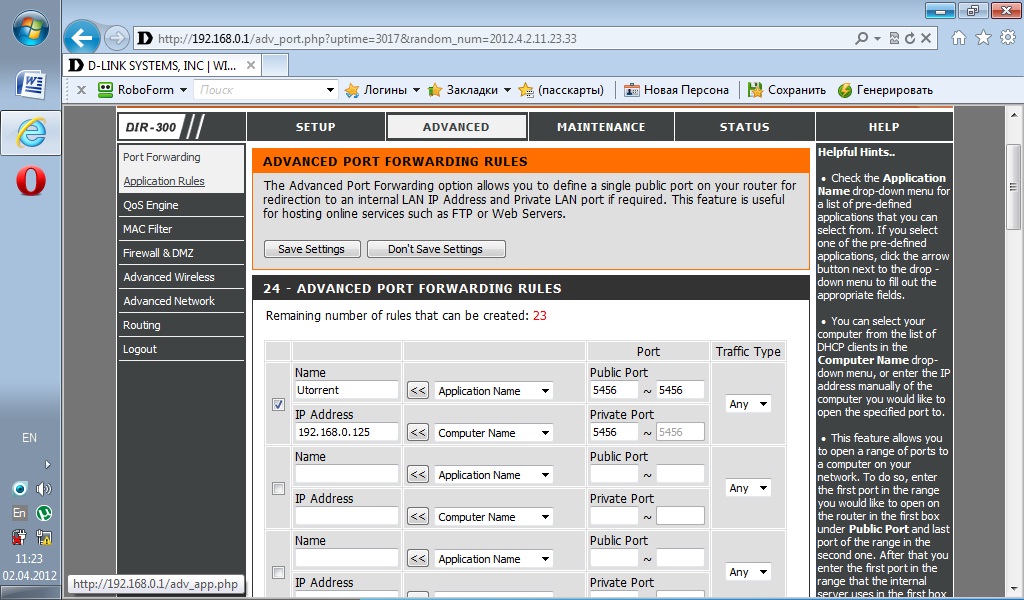1024x600 pixels.
Task: Click the RoboForm logo icon
Action: coord(105,89)
